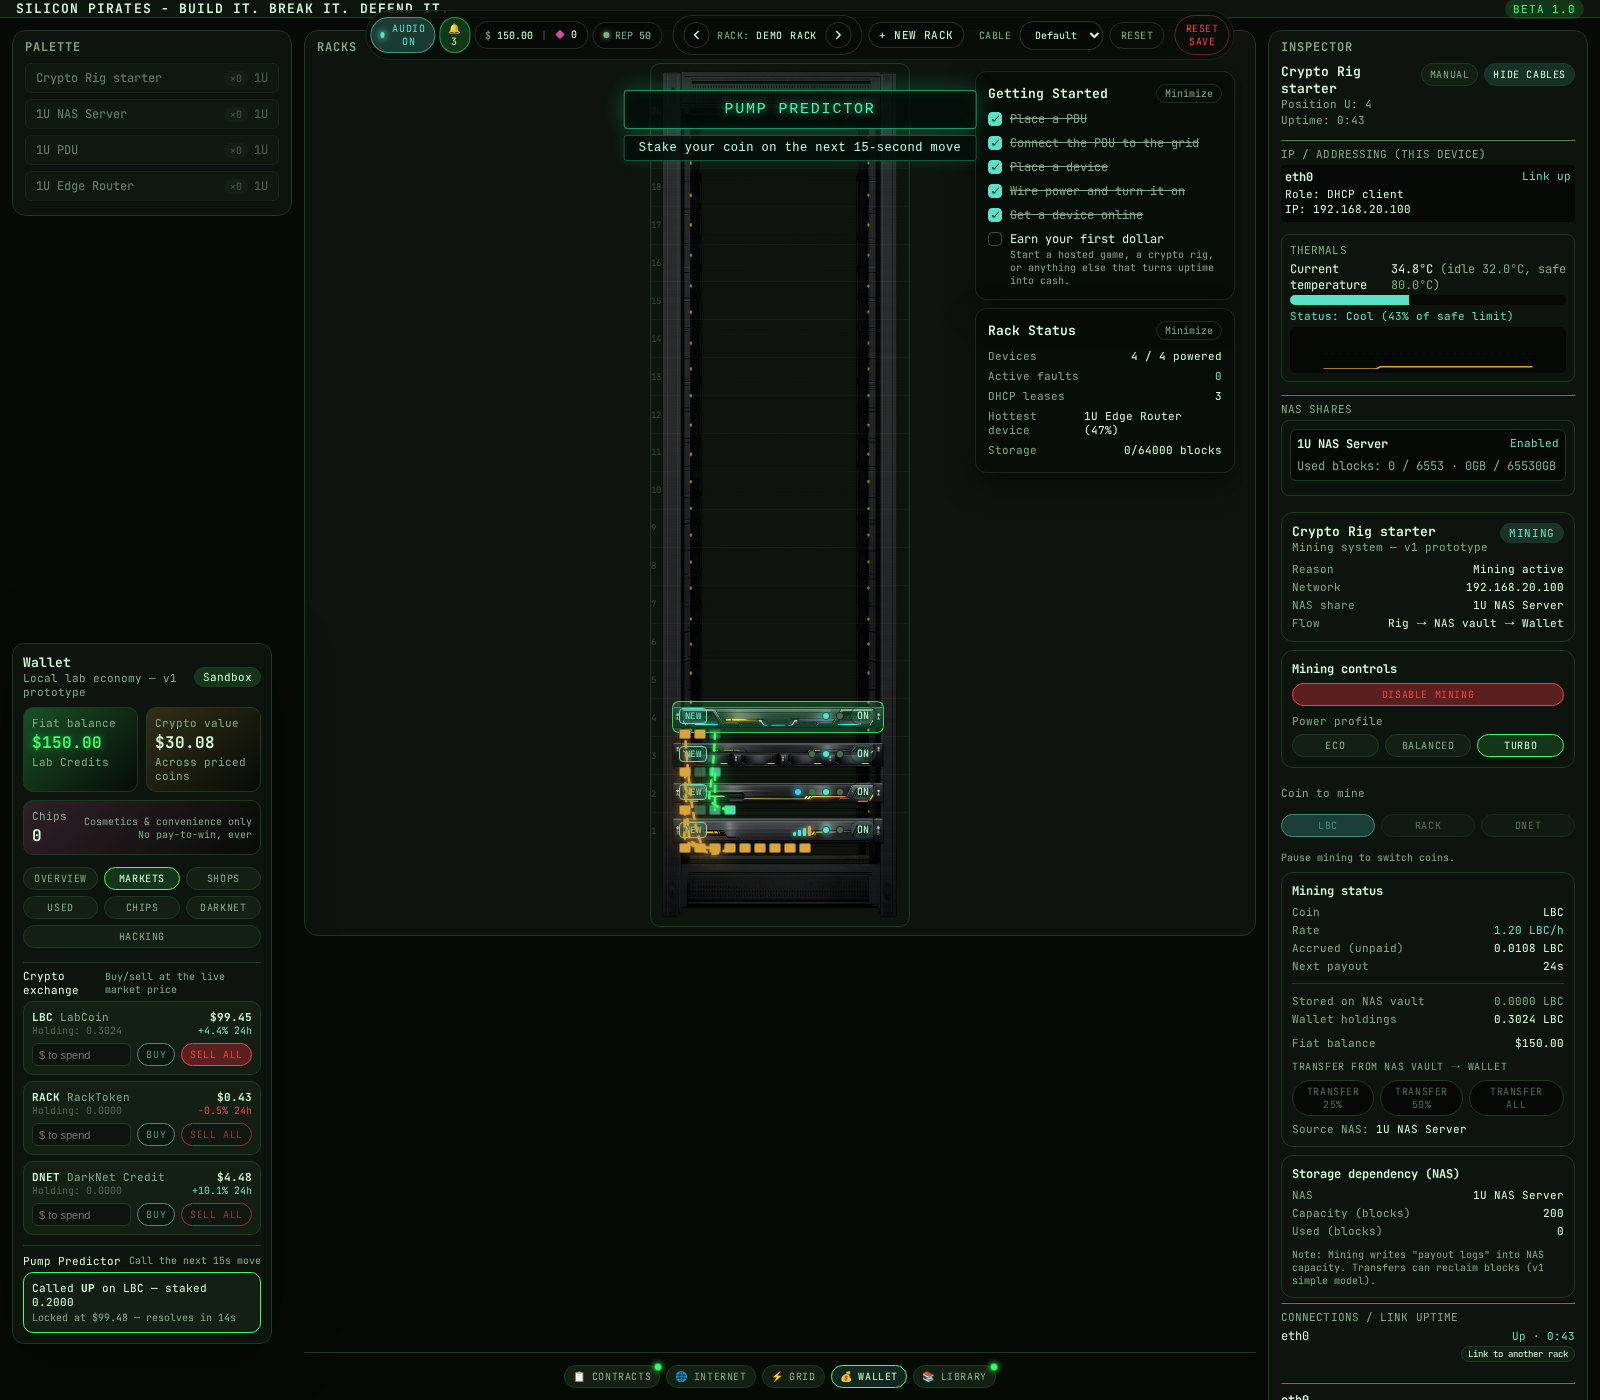Minimize the Getting Started panel

[x=1189, y=94]
